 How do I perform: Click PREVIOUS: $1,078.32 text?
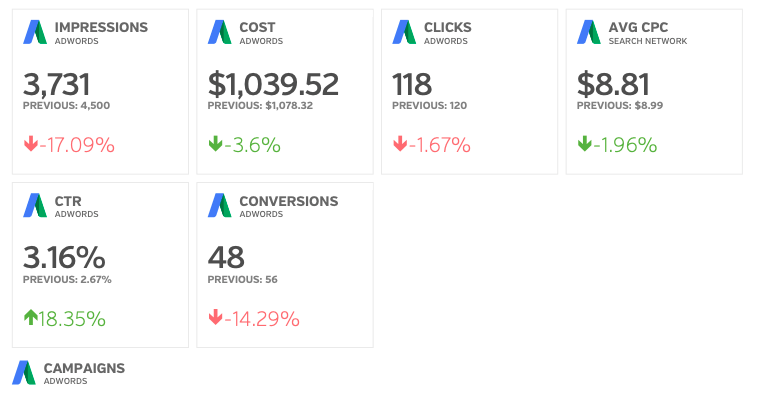[x=260, y=105]
